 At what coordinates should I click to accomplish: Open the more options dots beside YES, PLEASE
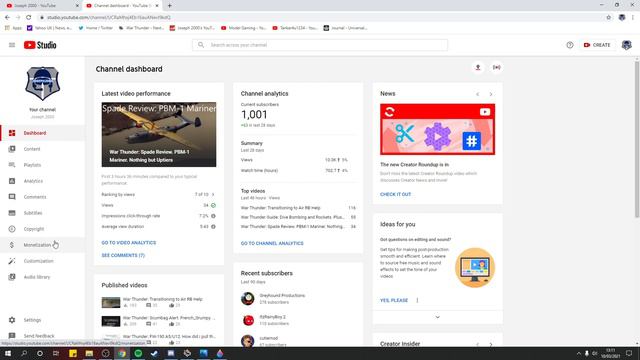tap(417, 300)
